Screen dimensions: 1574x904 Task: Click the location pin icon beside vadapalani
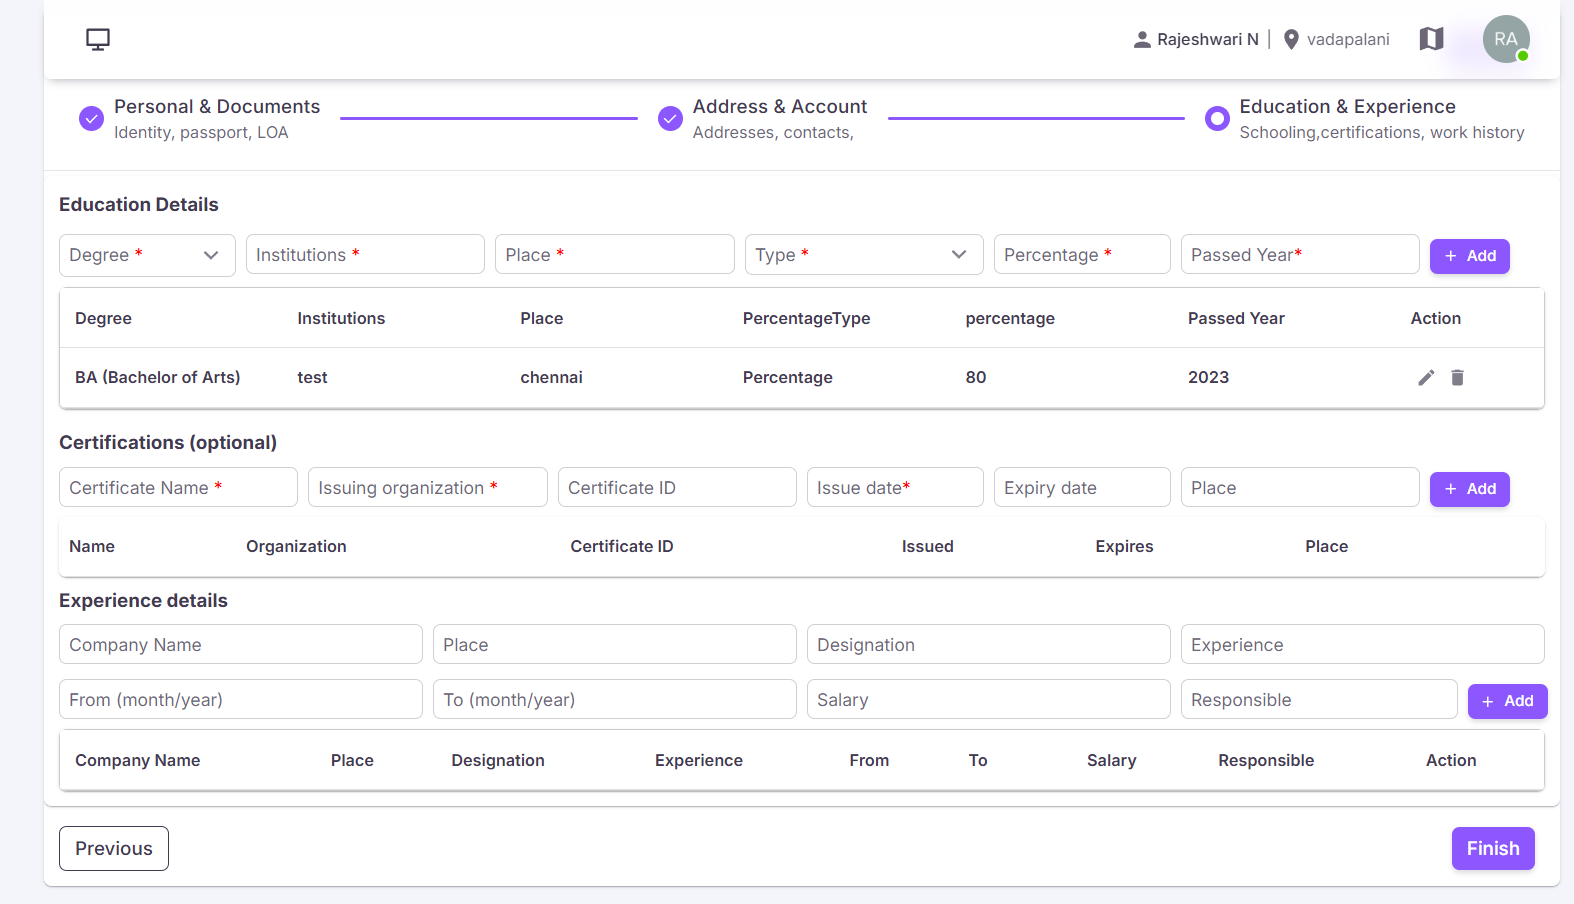tap(1291, 39)
